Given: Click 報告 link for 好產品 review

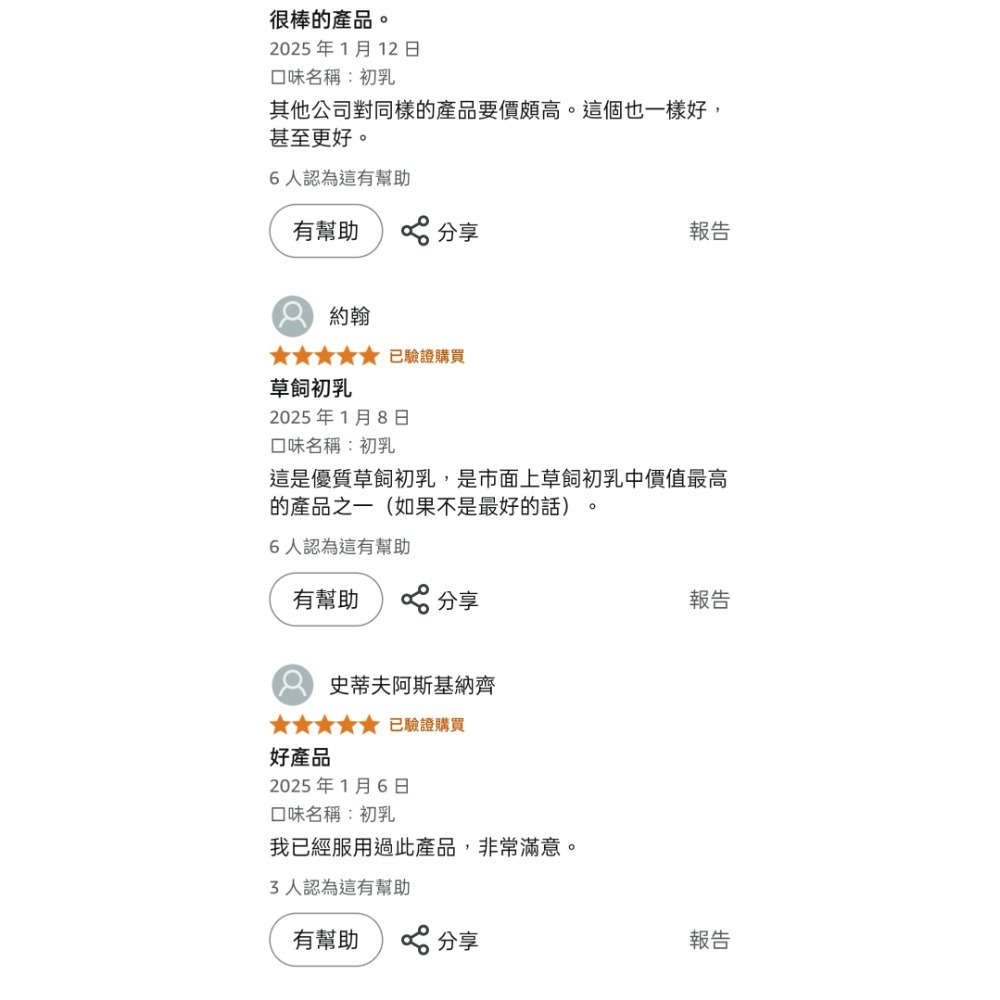Looking at the screenshot, I should (x=710, y=940).
